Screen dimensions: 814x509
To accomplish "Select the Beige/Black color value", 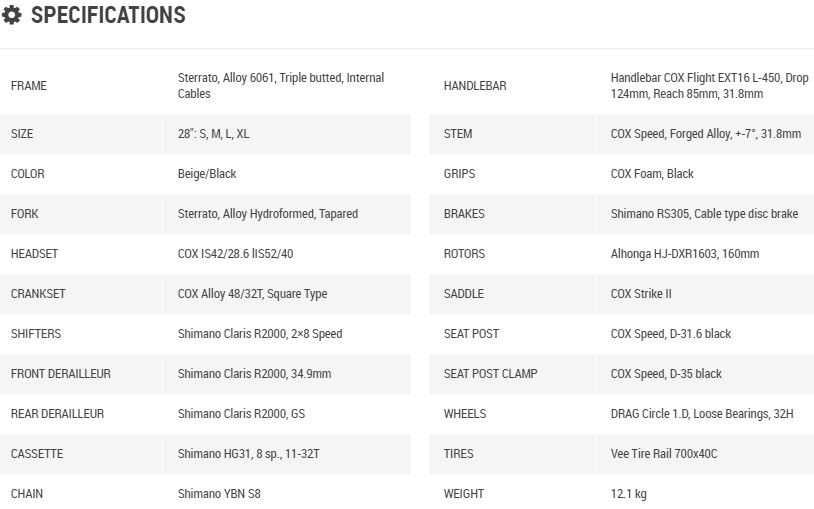I will (207, 174).
